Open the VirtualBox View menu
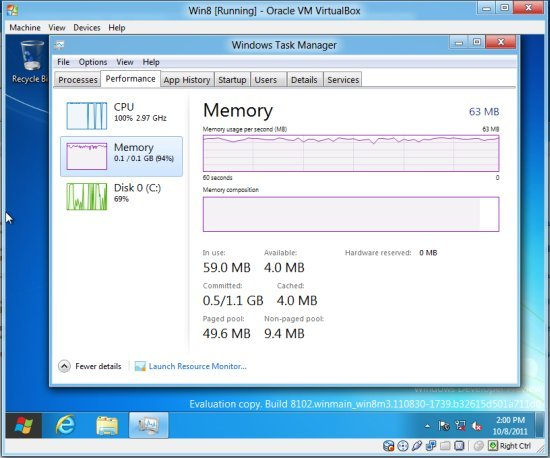 57,27
